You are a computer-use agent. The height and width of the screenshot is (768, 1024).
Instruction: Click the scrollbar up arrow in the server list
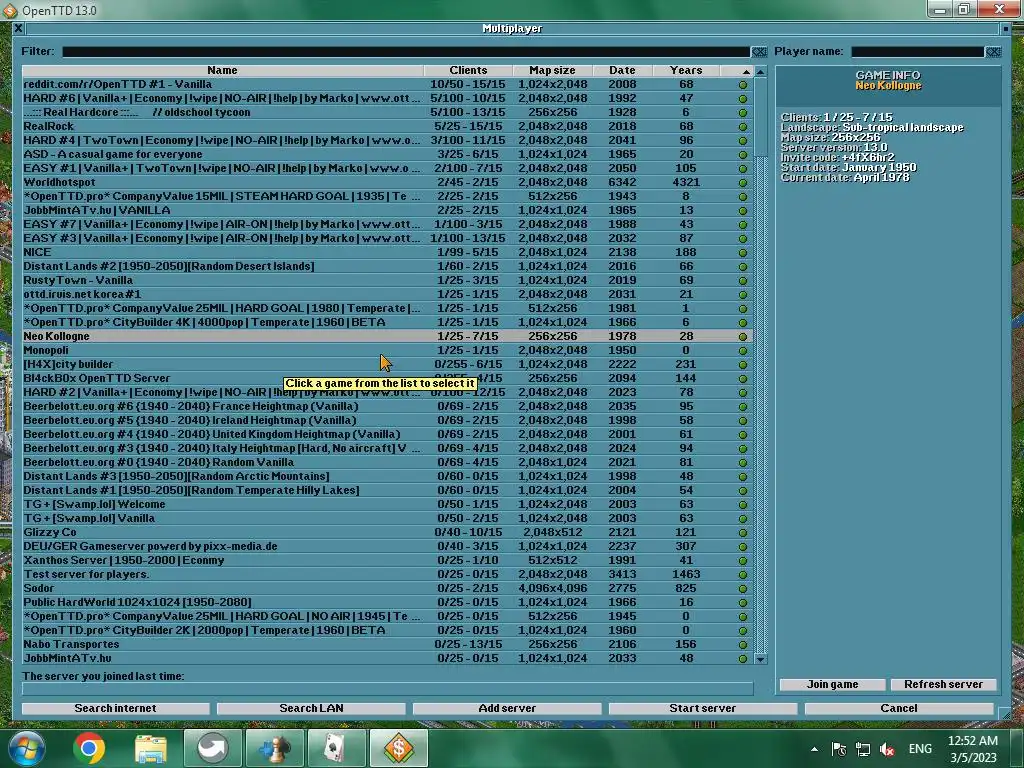coord(760,71)
